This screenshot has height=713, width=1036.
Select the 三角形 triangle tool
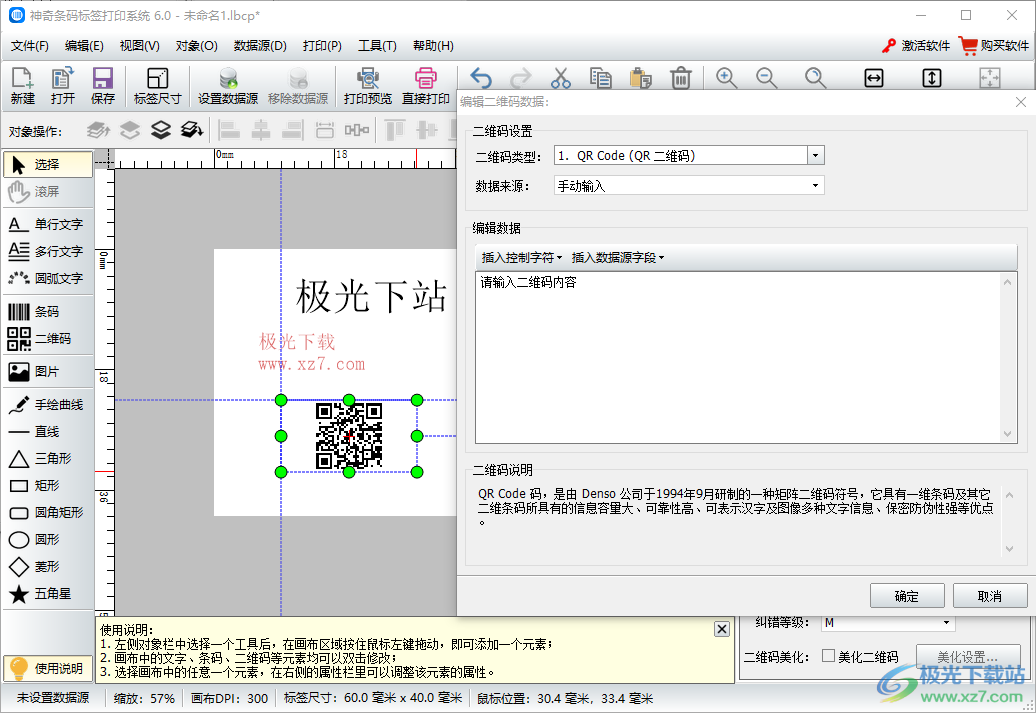pos(48,459)
